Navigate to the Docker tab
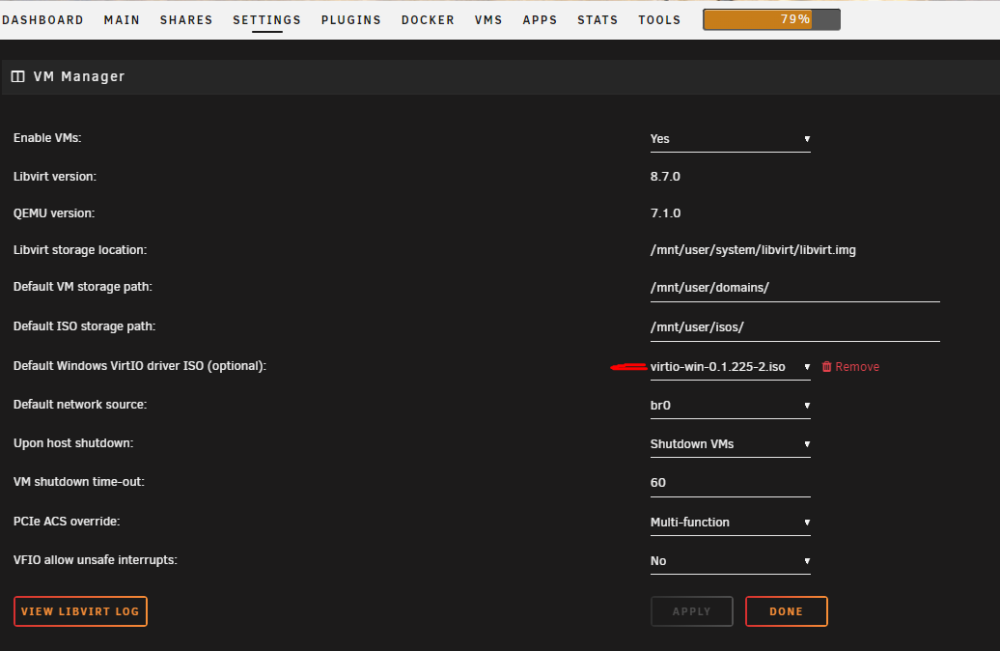The height and width of the screenshot is (651, 1000). 428,20
